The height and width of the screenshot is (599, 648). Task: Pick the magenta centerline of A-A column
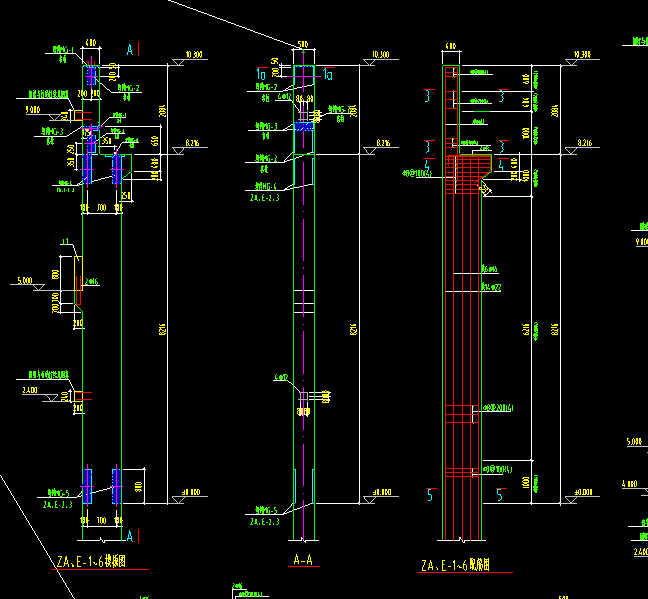point(303,294)
